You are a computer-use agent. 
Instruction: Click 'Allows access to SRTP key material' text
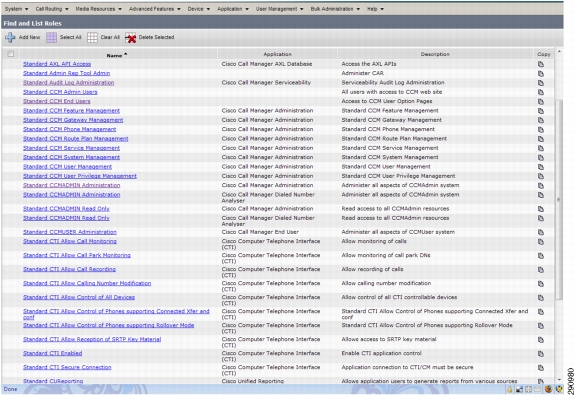pyautogui.click(x=389, y=339)
